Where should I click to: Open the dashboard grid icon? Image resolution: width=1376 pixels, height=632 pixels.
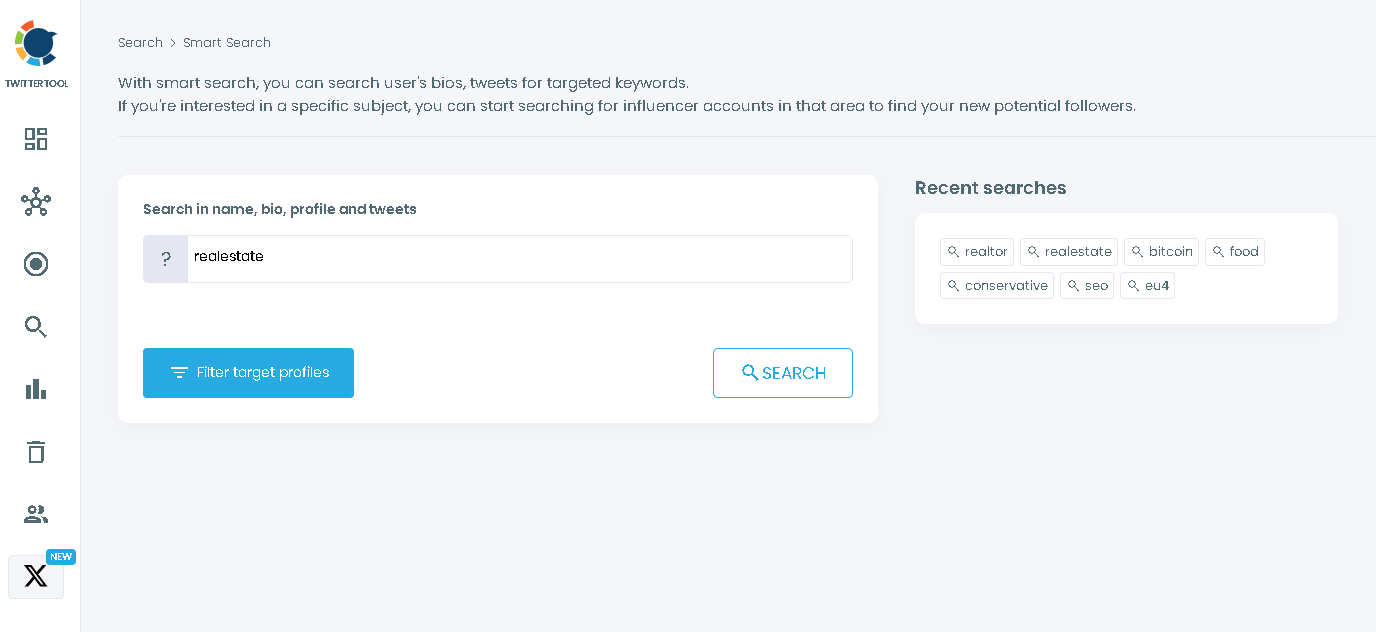pyautogui.click(x=36, y=139)
